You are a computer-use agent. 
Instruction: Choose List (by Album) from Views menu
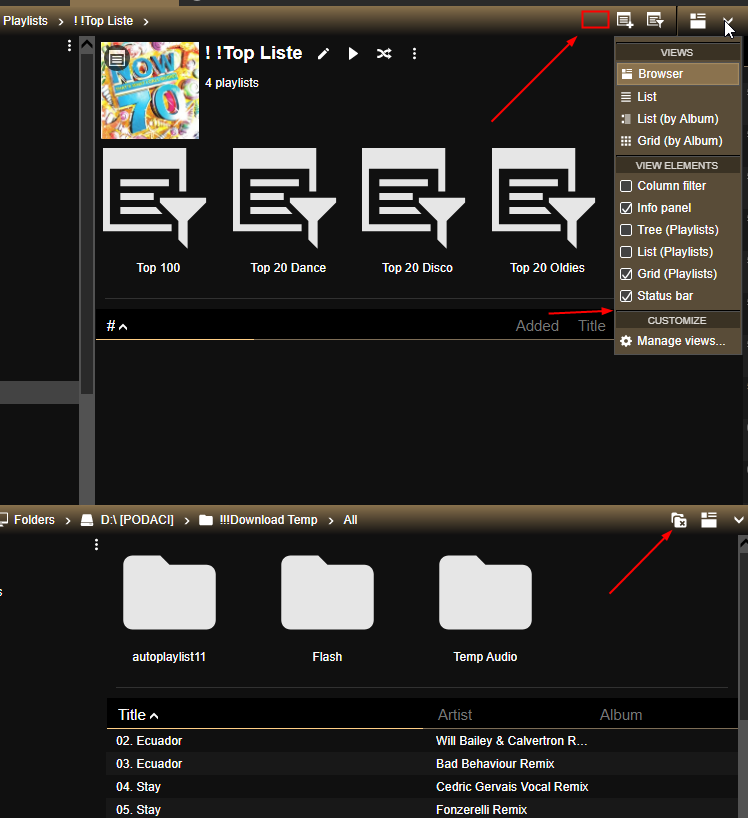point(677,119)
